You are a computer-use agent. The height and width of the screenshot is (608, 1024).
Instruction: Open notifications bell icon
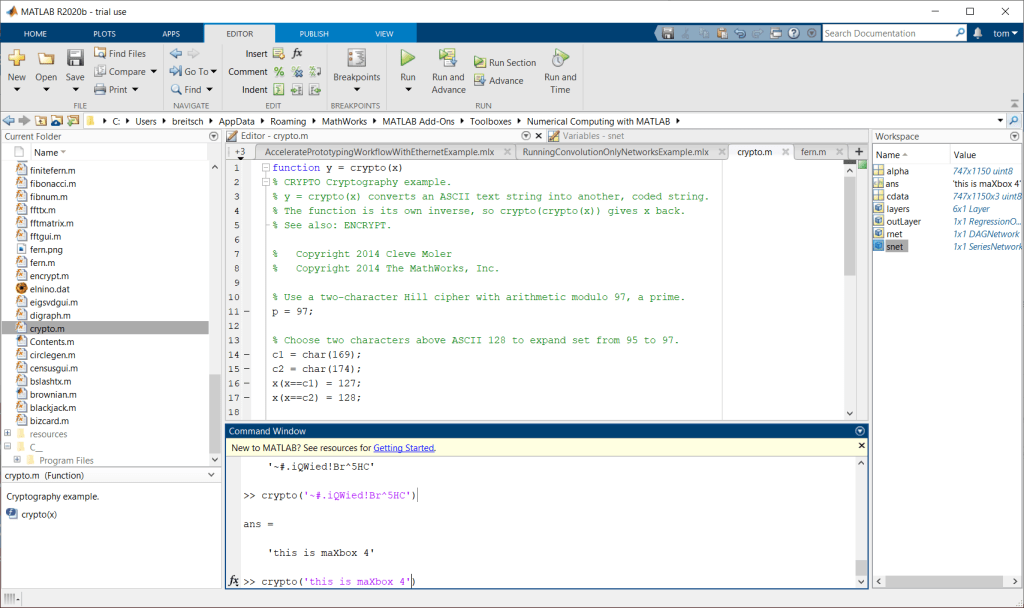(x=976, y=33)
